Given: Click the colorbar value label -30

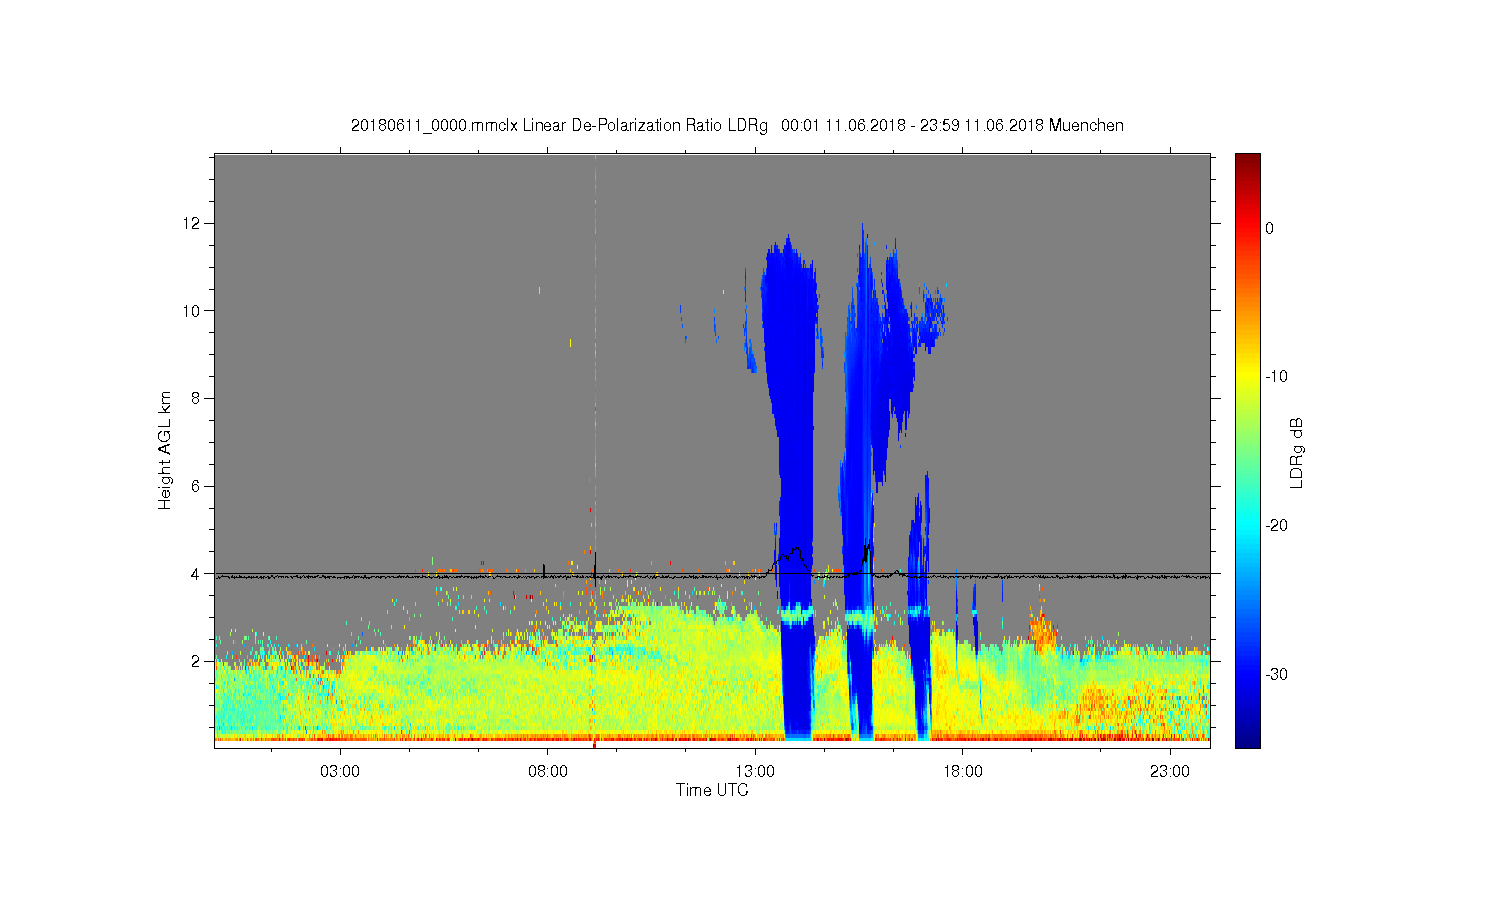Looking at the screenshot, I should [x=1276, y=675].
